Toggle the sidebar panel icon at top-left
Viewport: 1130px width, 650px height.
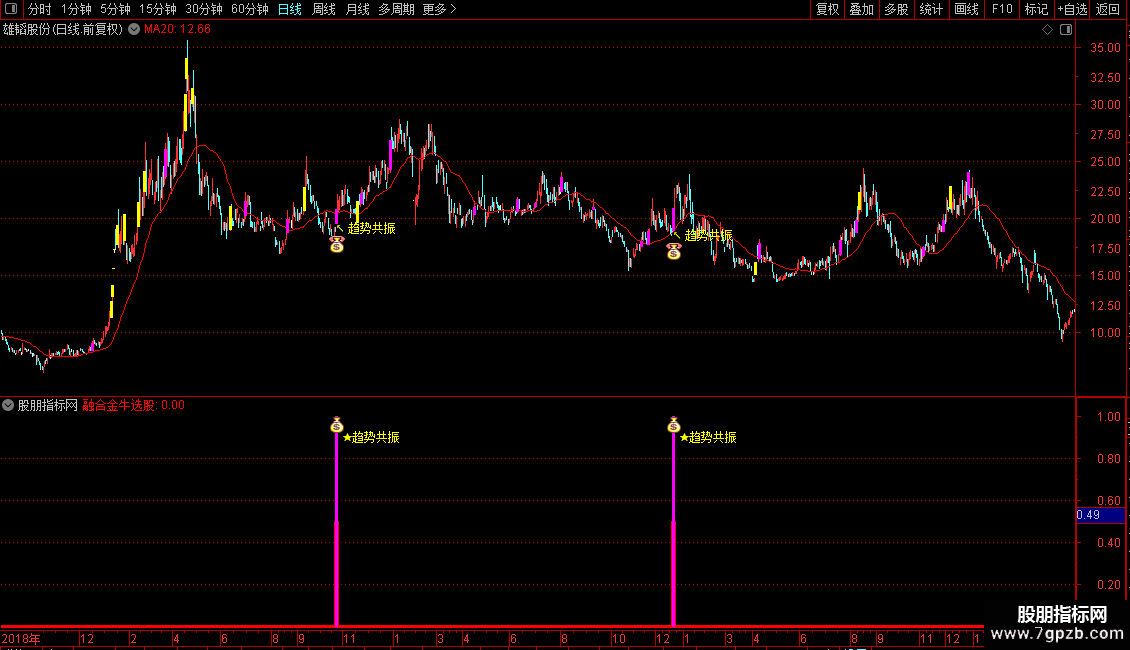[11, 9]
